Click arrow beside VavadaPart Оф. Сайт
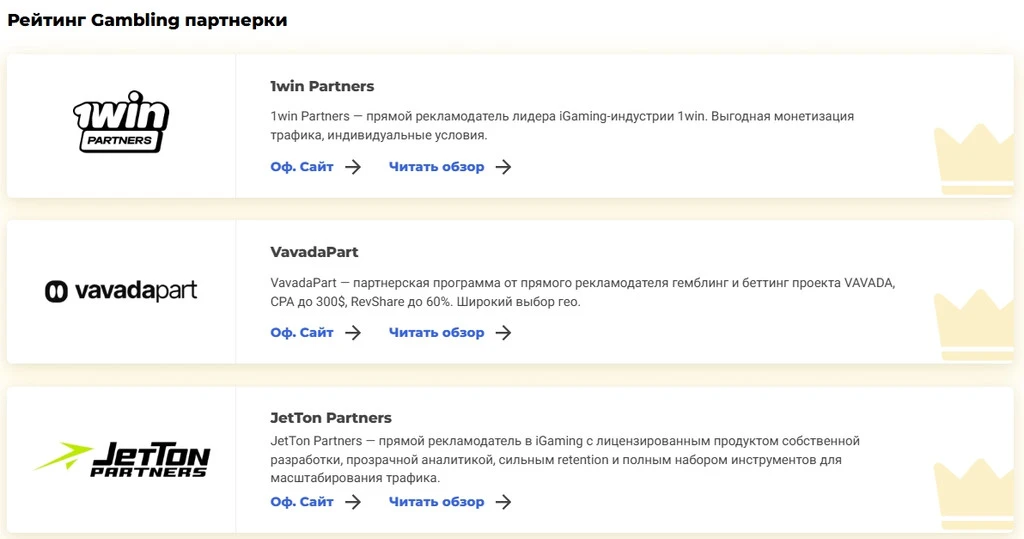 coord(353,333)
